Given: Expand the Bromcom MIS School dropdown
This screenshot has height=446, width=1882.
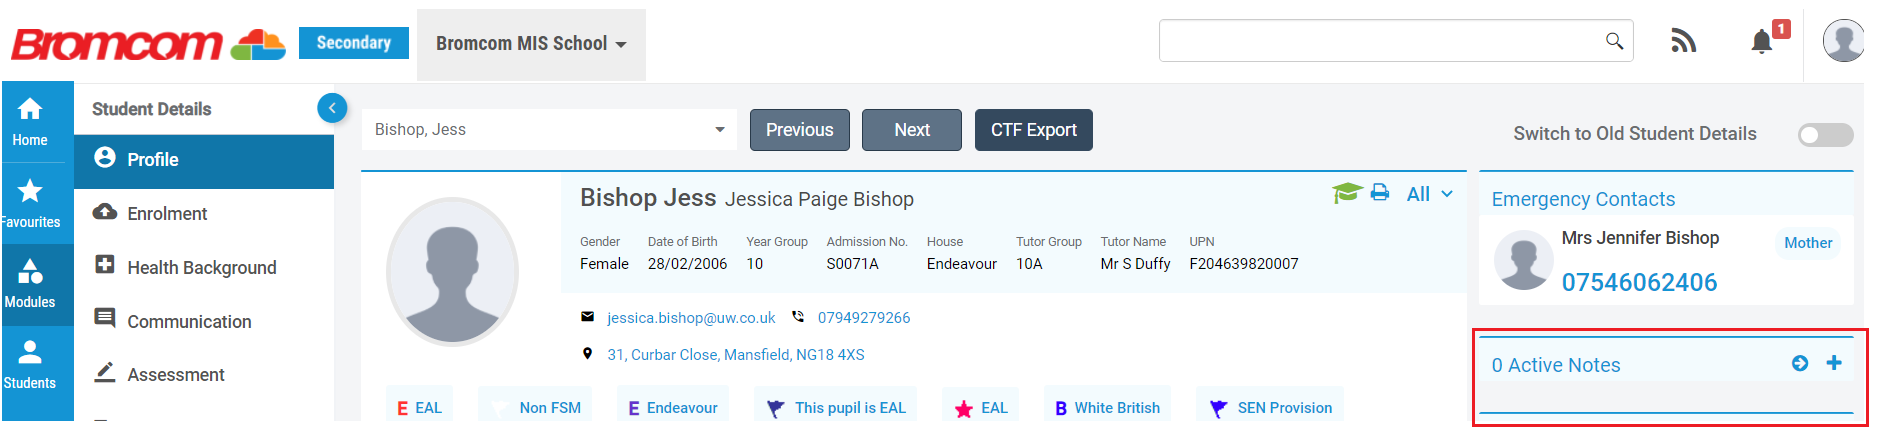Looking at the screenshot, I should click(531, 44).
